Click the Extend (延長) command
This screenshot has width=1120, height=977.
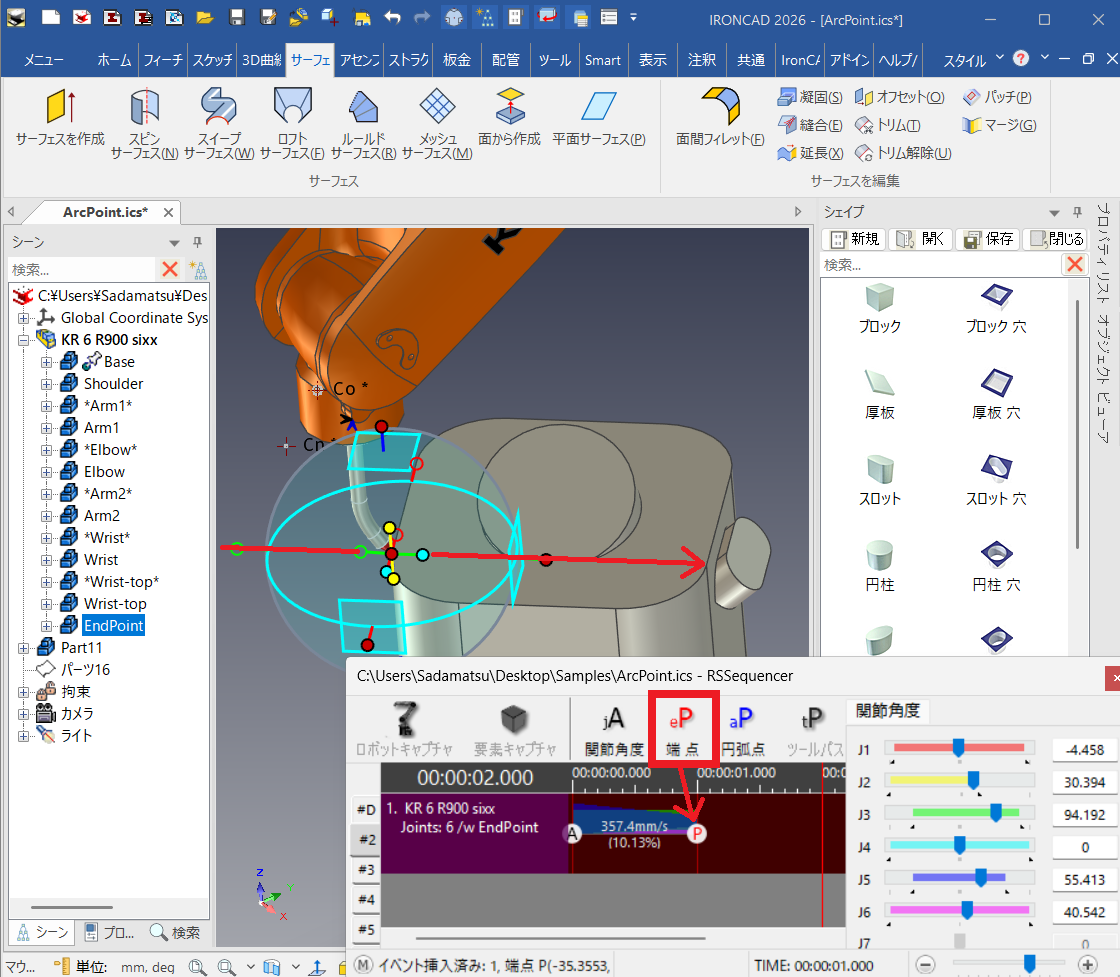tap(811, 153)
